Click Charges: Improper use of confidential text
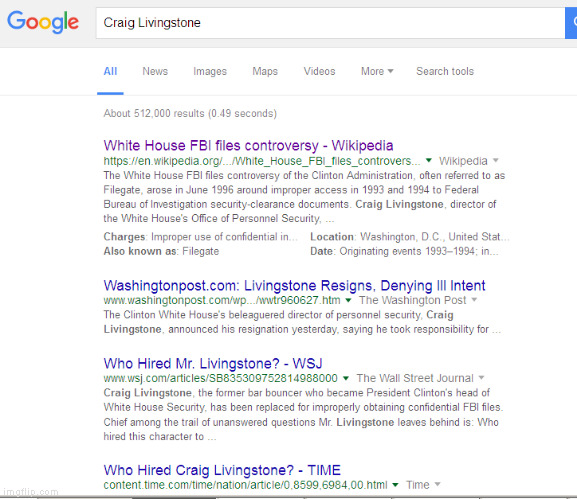This screenshot has height=499, width=577. pyautogui.click(x=201, y=237)
